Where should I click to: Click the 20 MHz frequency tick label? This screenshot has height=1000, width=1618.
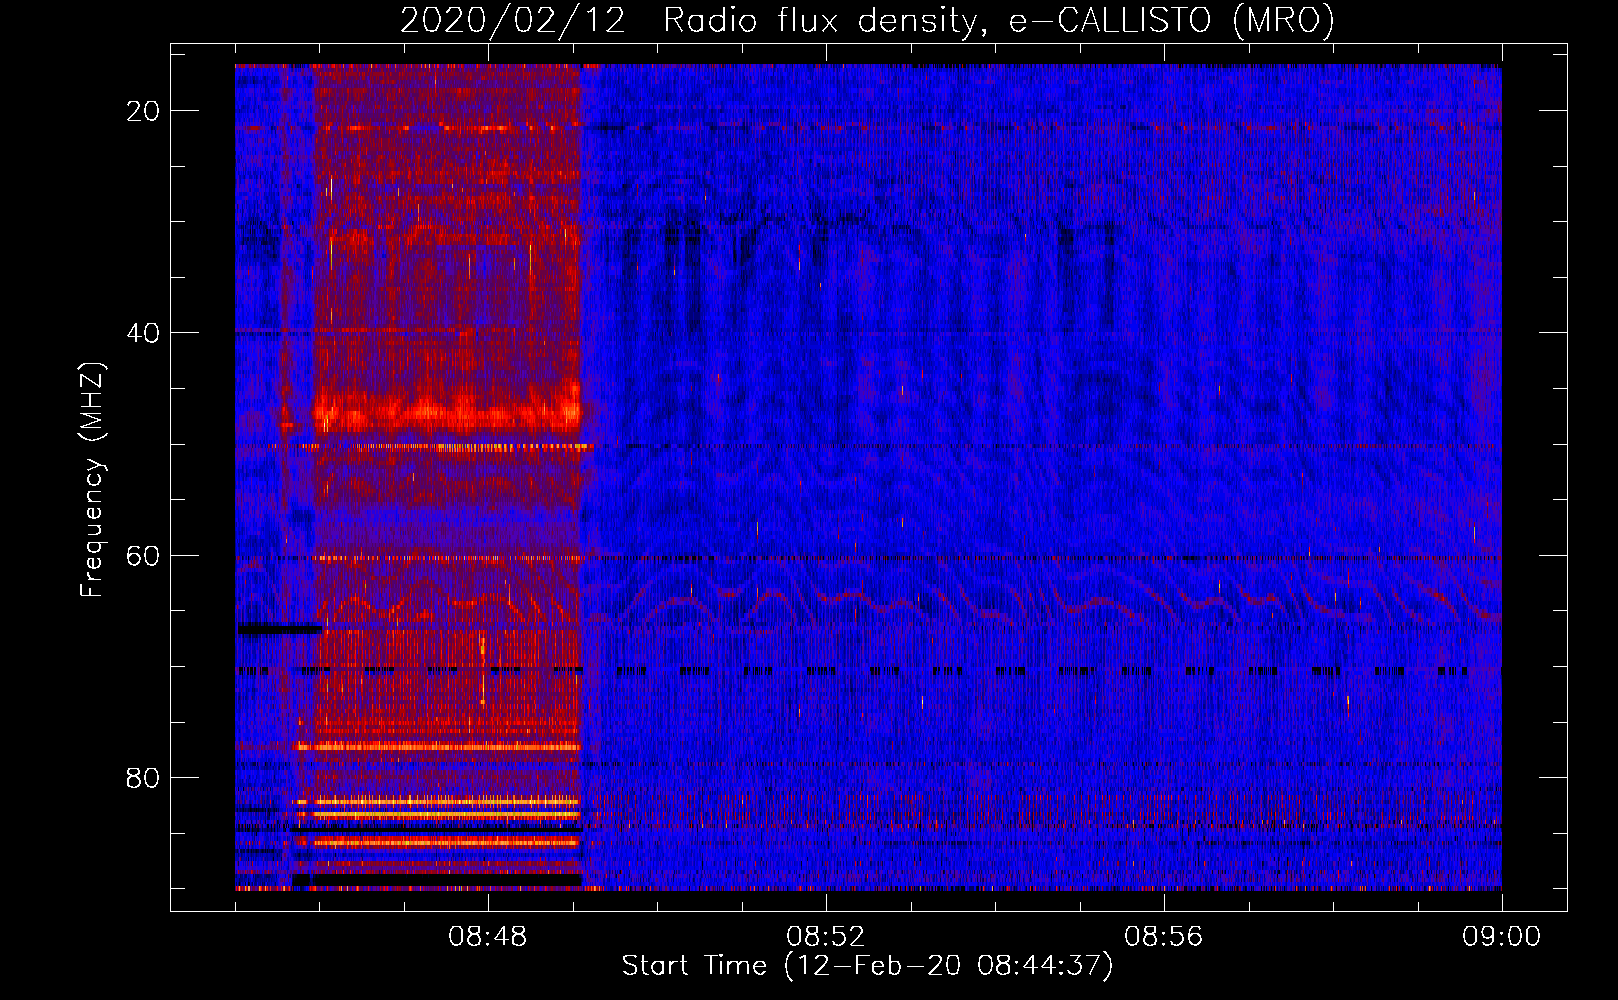tap(143, 111)
